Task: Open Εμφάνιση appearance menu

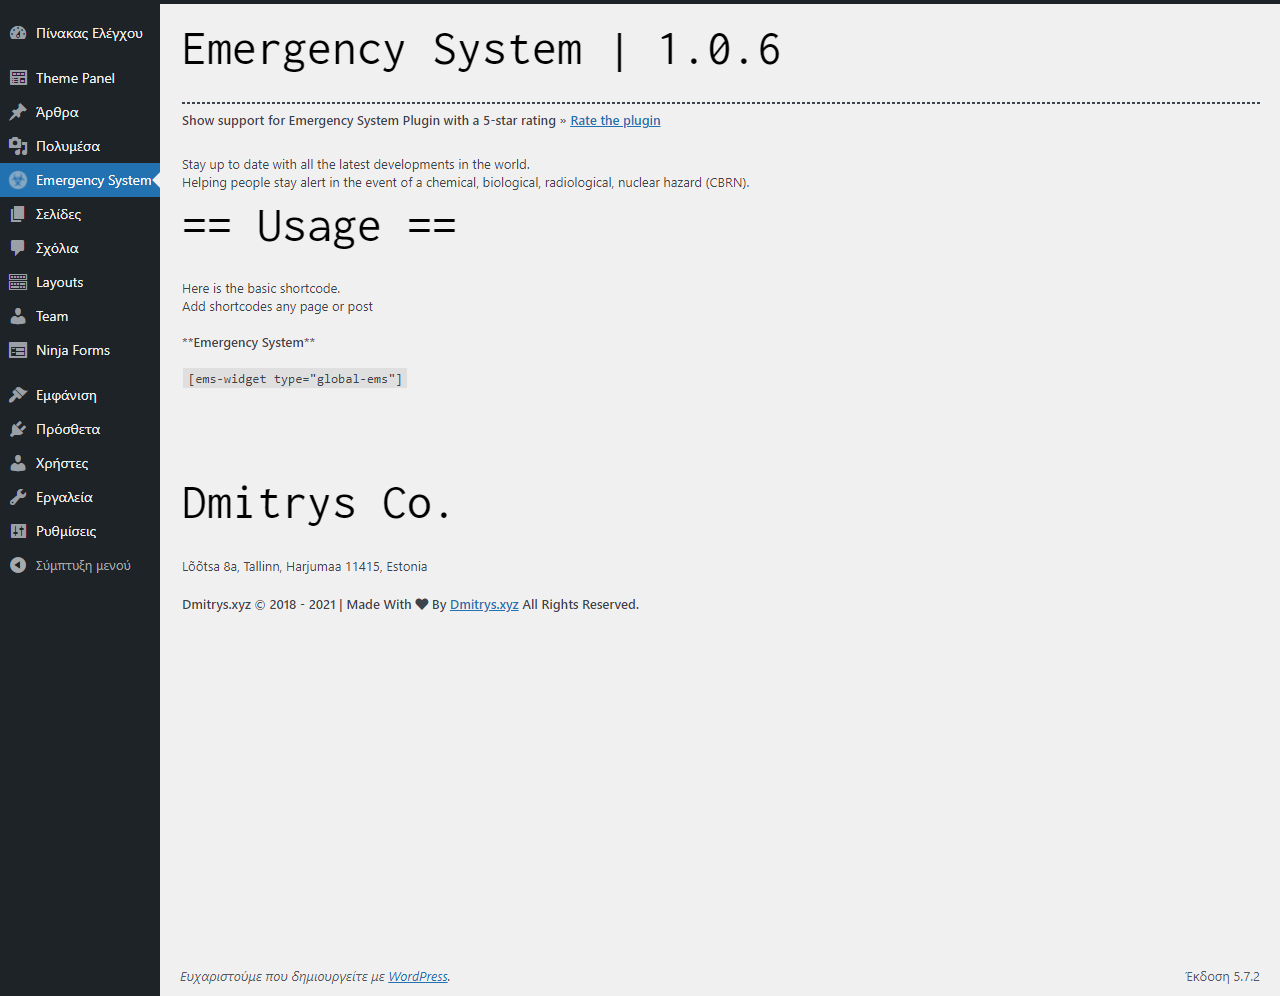Action: 80,395
